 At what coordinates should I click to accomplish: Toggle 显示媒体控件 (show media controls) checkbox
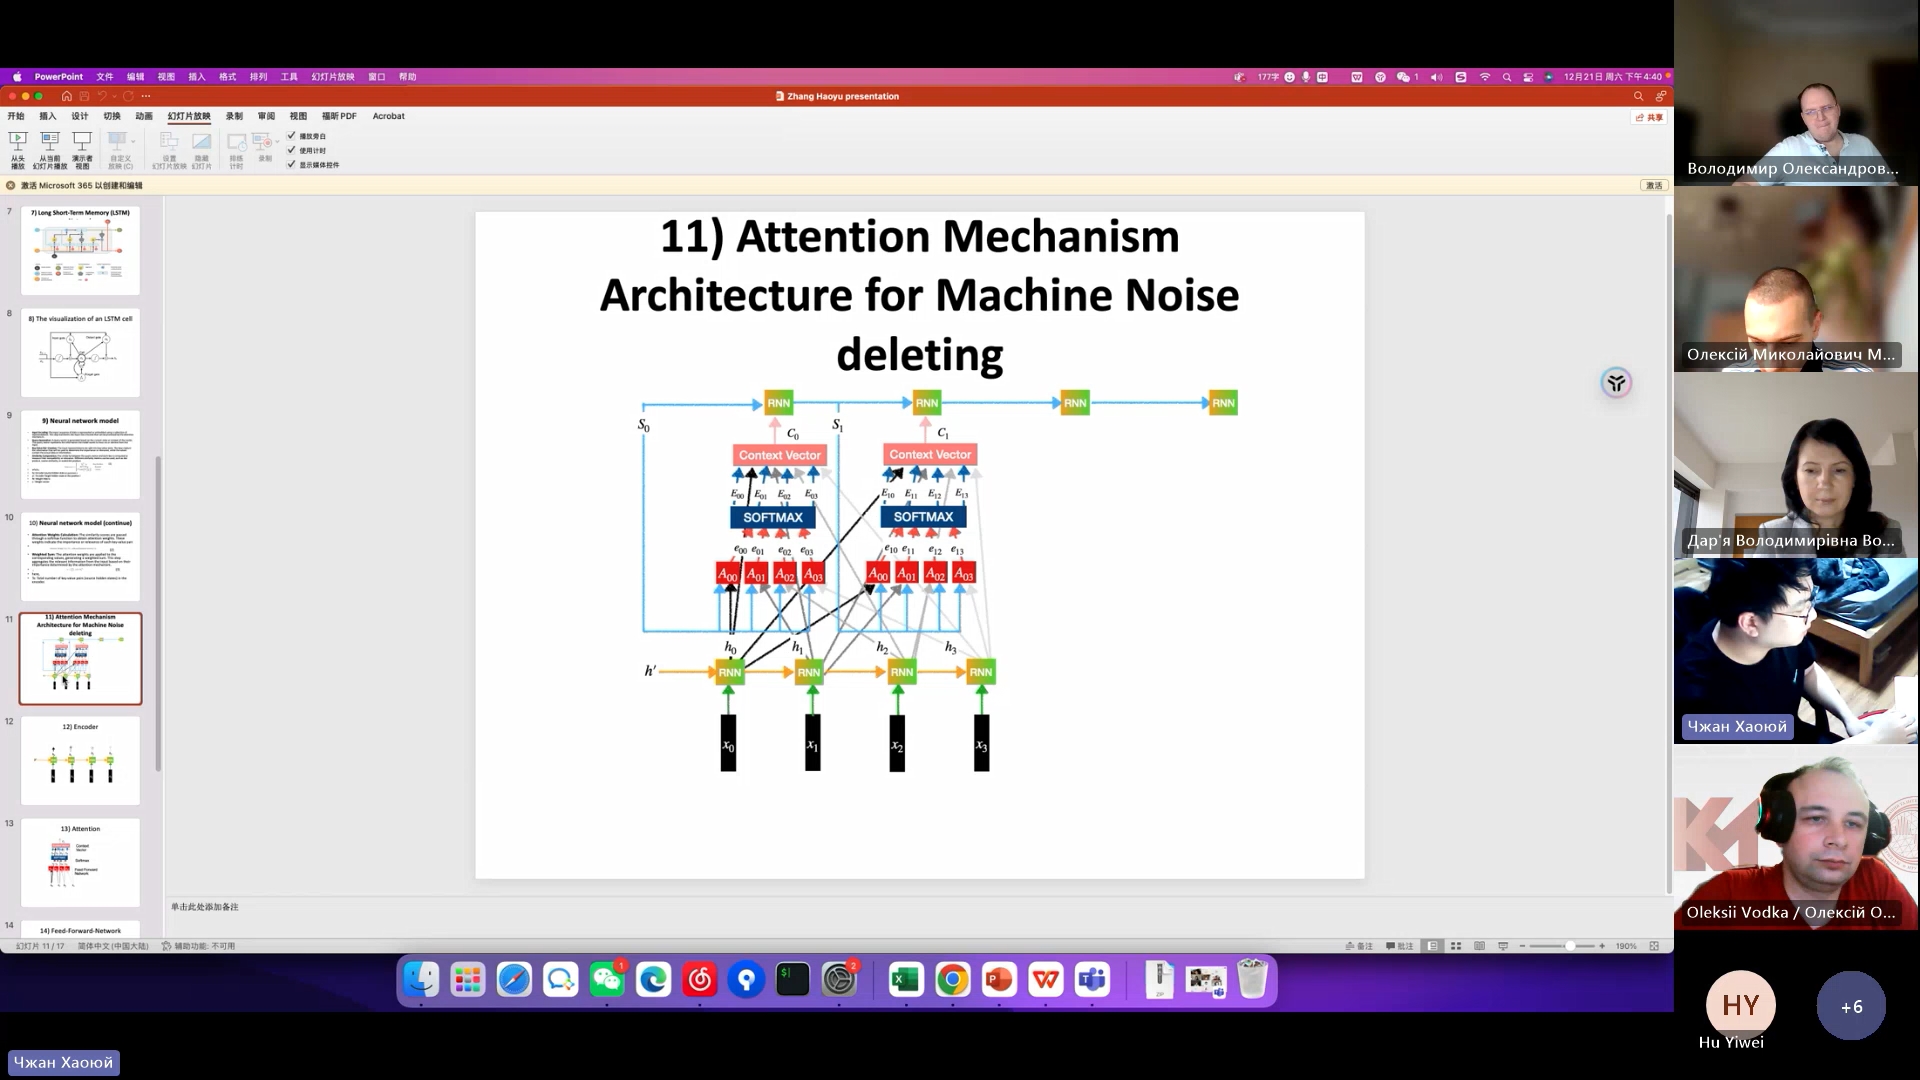[x=292, y=165]
